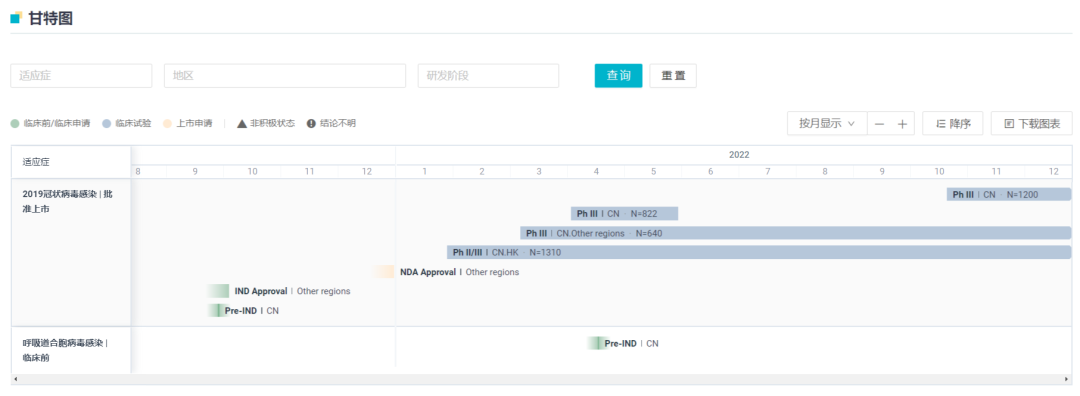This screenshot has height=396, width=1080.
Task: Click the 地区 region input field
Action: (285, 76)
